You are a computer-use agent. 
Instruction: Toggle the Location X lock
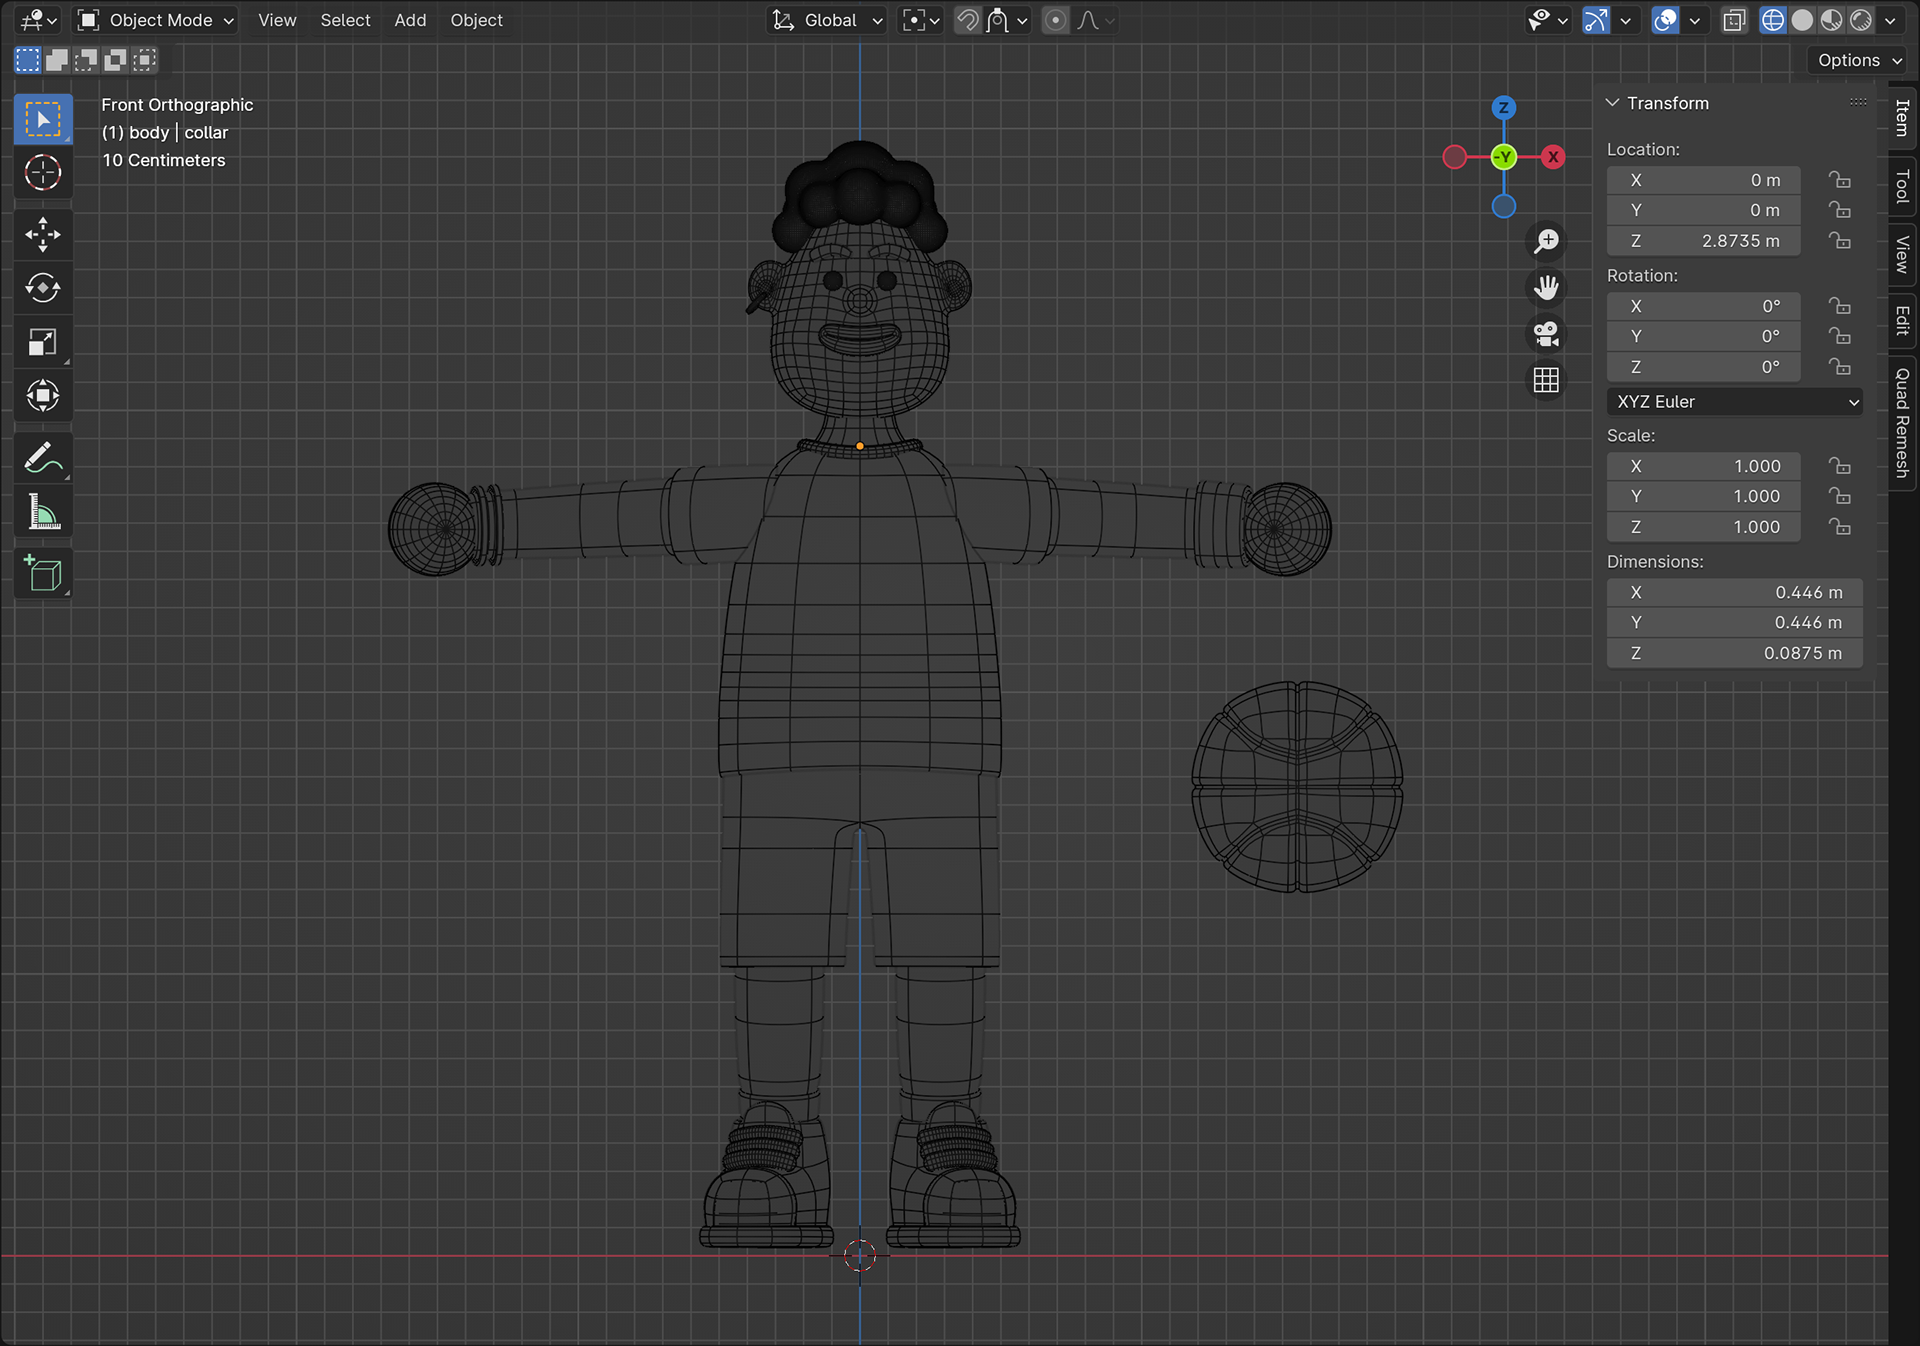(x=1839, y=180)
